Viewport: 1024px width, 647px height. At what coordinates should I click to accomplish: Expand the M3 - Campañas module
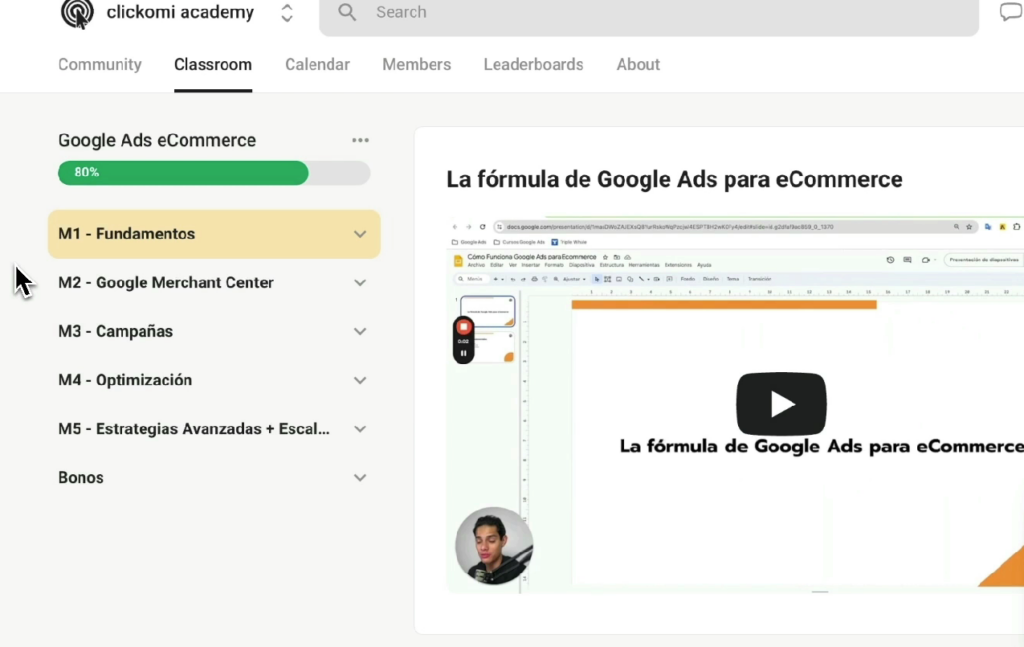[x=214, y=332]
